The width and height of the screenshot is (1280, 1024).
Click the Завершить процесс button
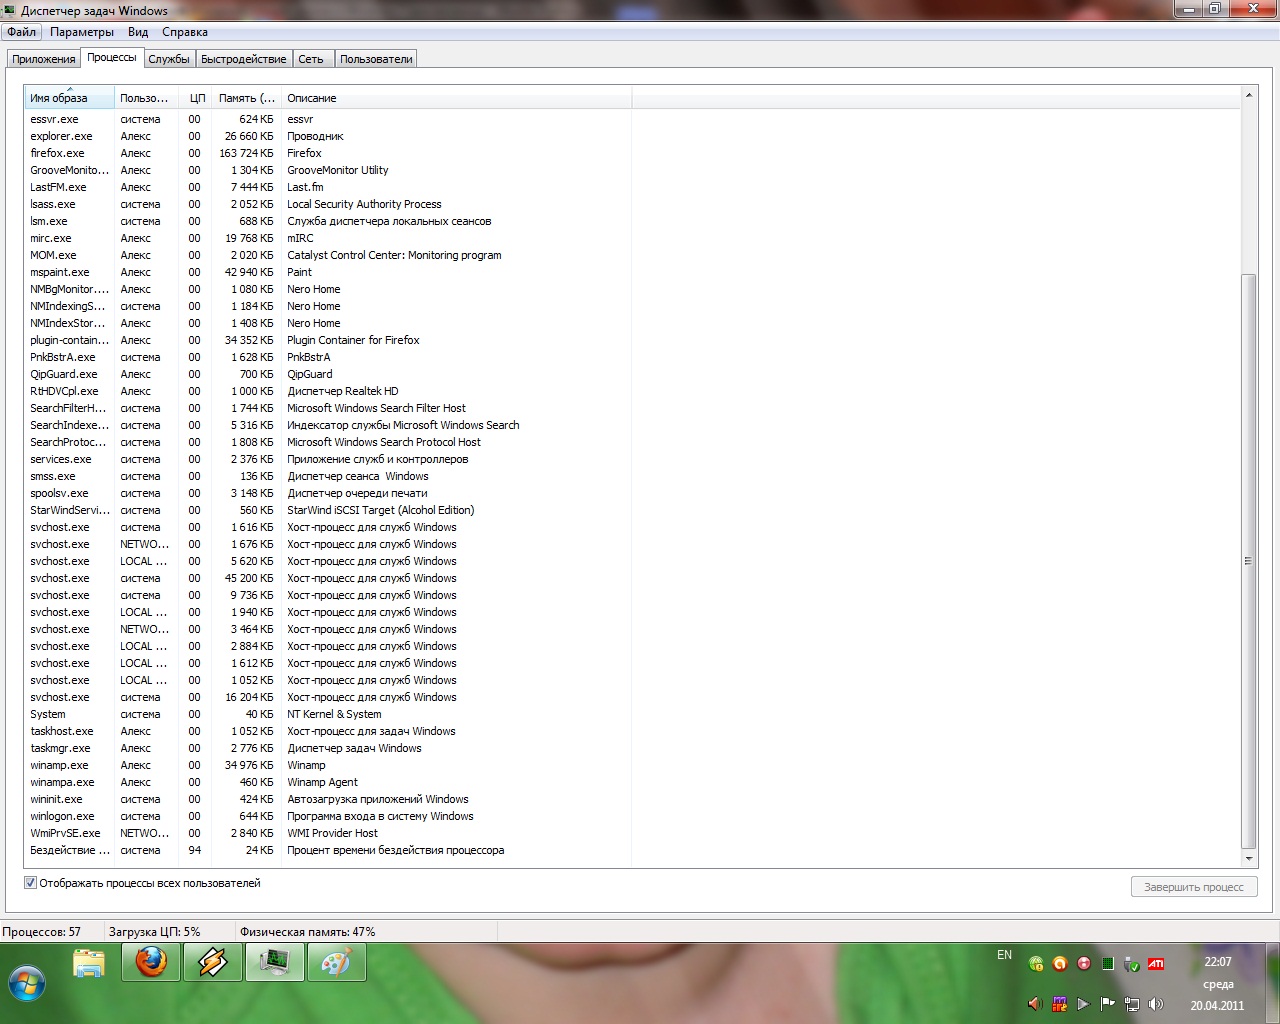click(x=1193, y=887)
